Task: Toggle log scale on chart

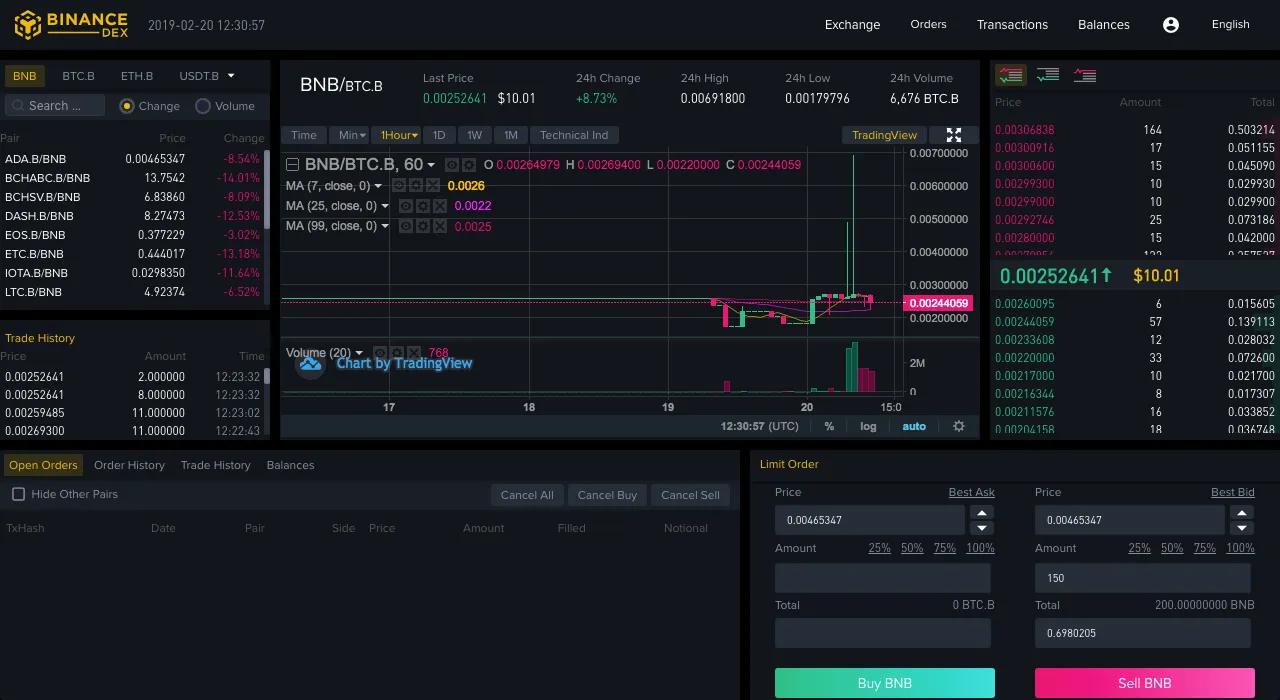Action: [x=868, y=426]
